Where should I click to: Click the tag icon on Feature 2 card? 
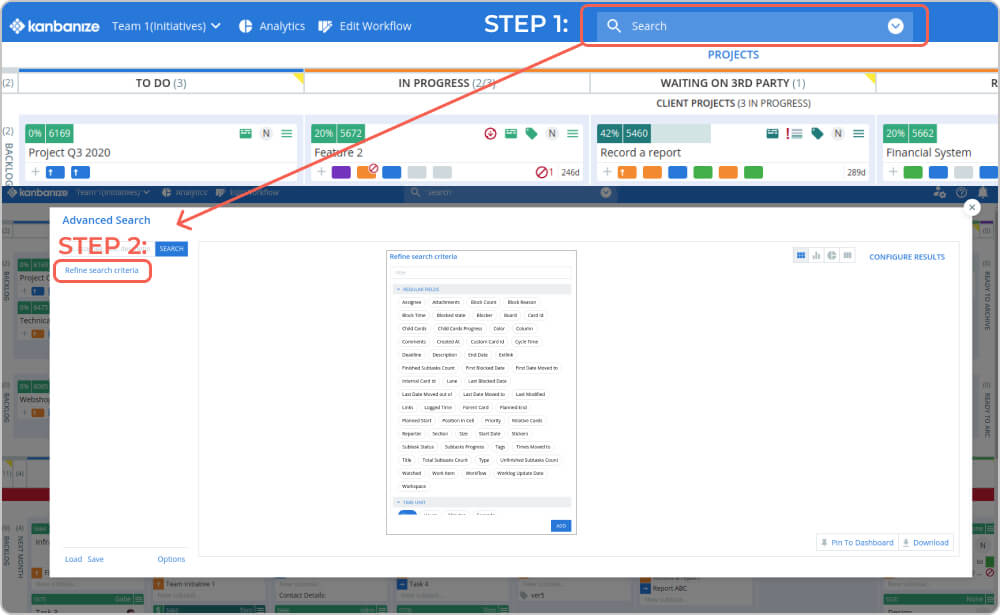[x=531, y=133]
